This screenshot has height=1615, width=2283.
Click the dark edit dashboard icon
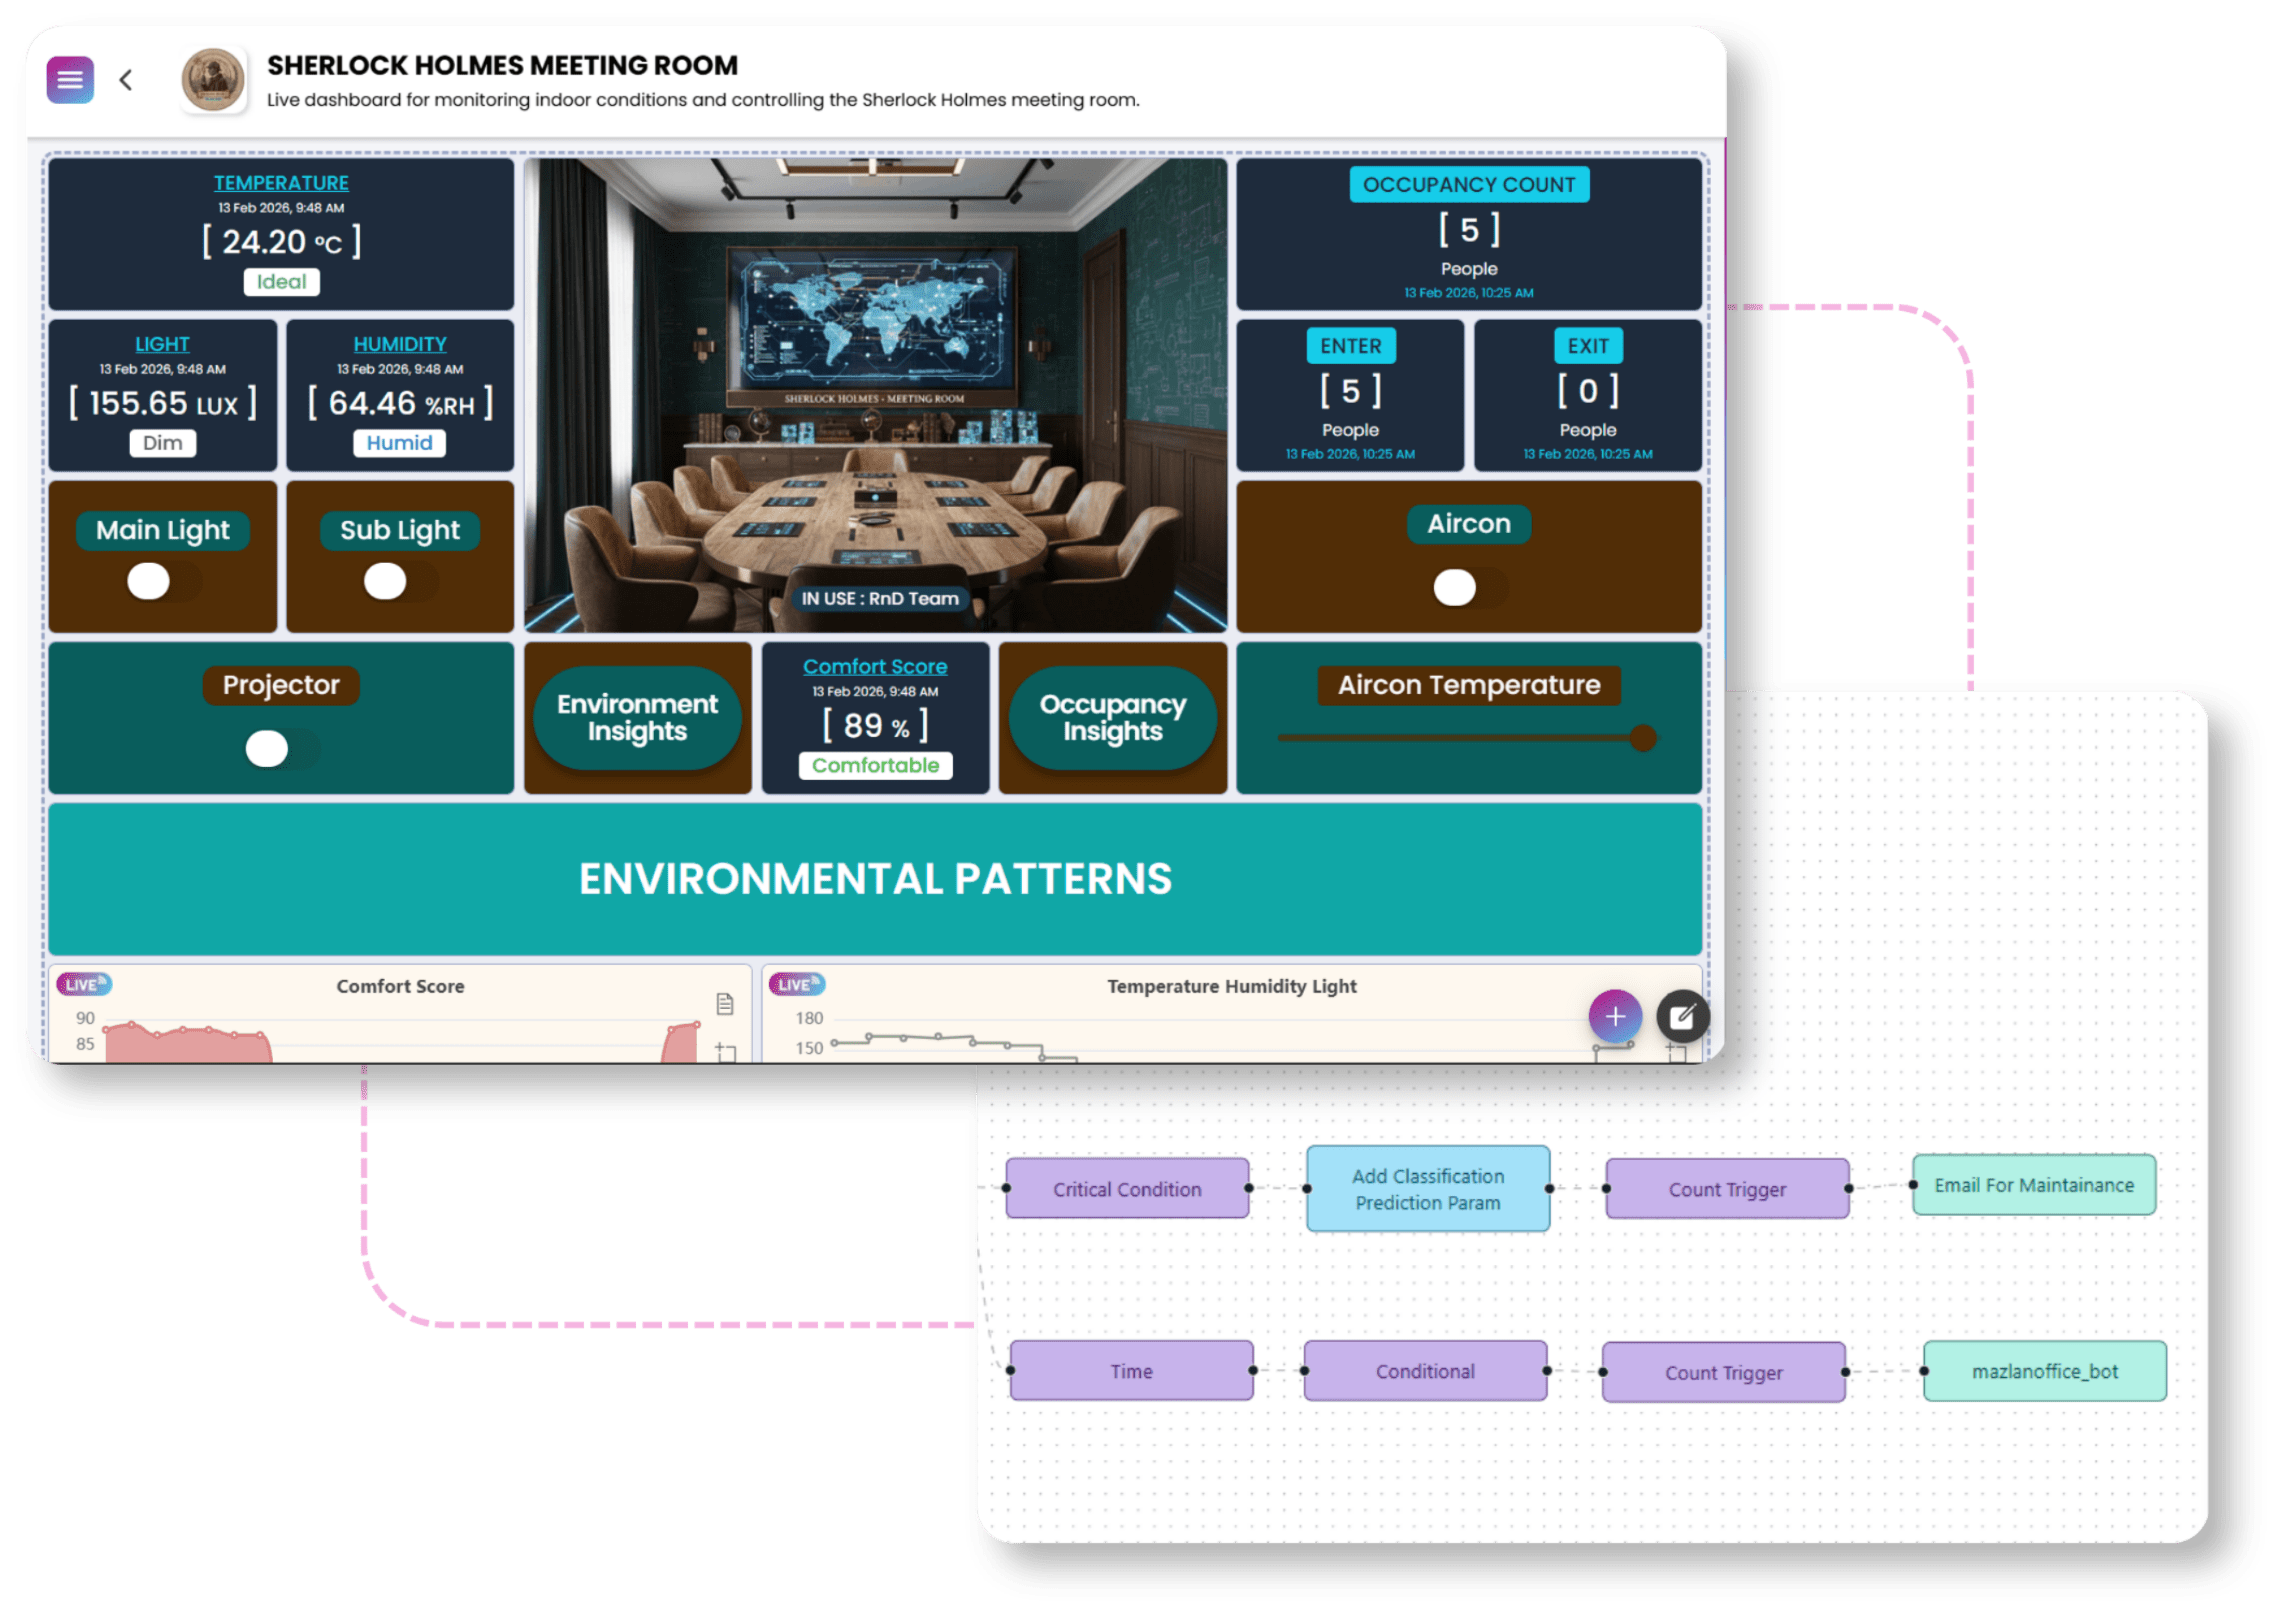1682,1017
